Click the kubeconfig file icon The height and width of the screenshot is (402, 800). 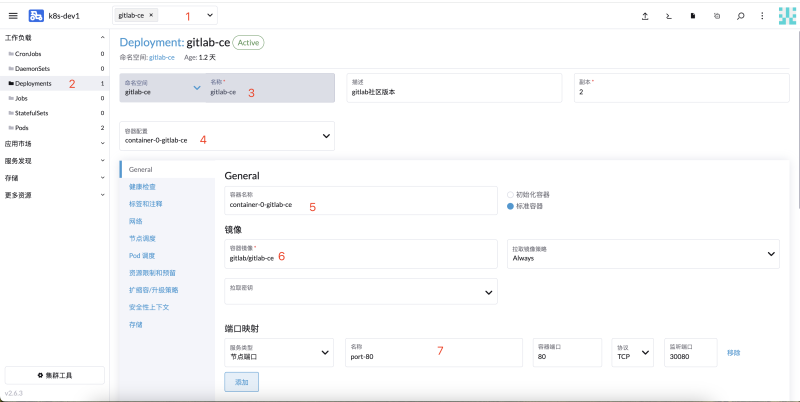693,16
